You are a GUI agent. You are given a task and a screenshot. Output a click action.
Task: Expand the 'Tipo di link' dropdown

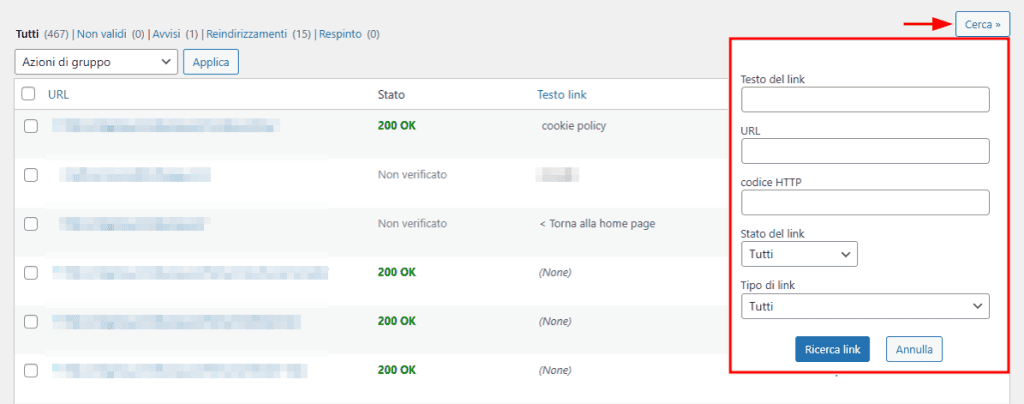tap(865, 306)
